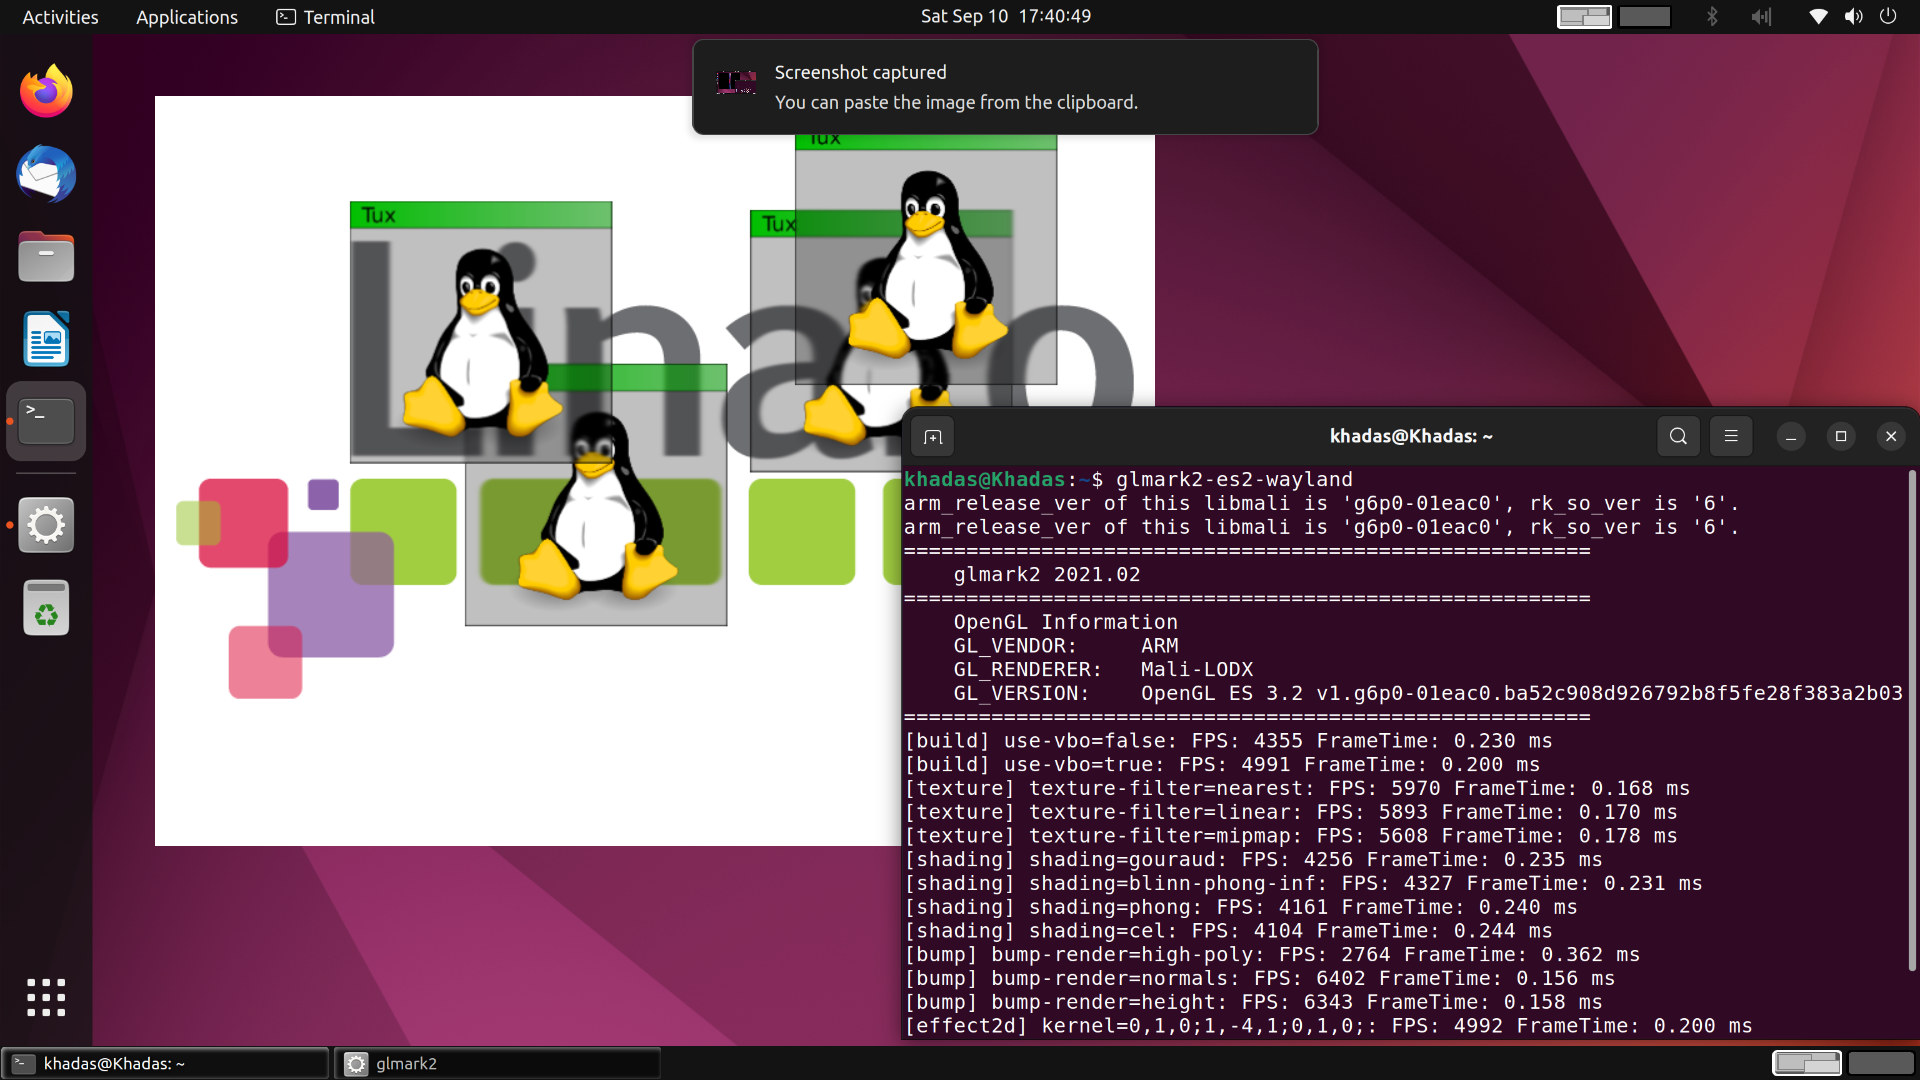Viewport: 1920px width, 1080px height.
Task: Click the GL_VERSION OpenGL ES 3.2 line
Action: 1428,694
